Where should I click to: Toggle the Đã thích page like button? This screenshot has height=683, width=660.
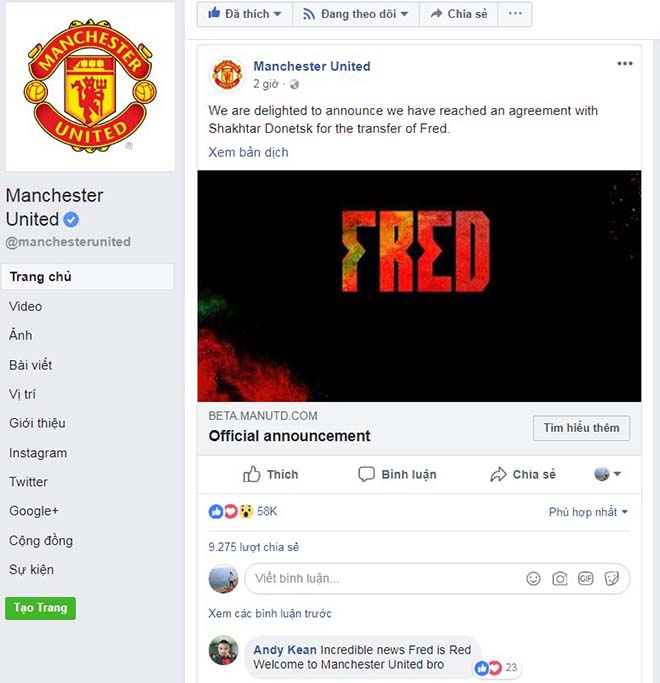click(244, 14)
